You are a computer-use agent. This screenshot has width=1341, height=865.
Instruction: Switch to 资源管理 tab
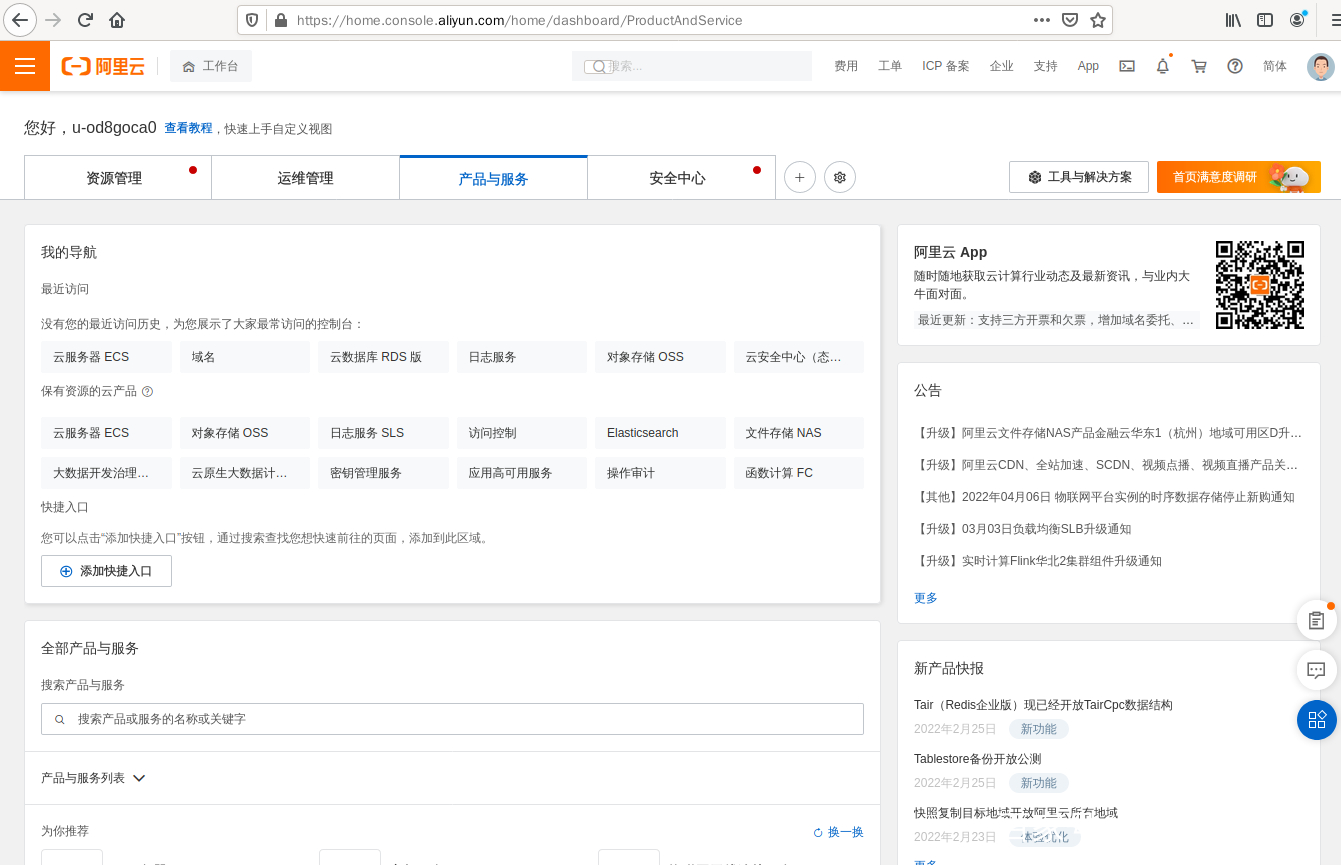tap(118, 178)
